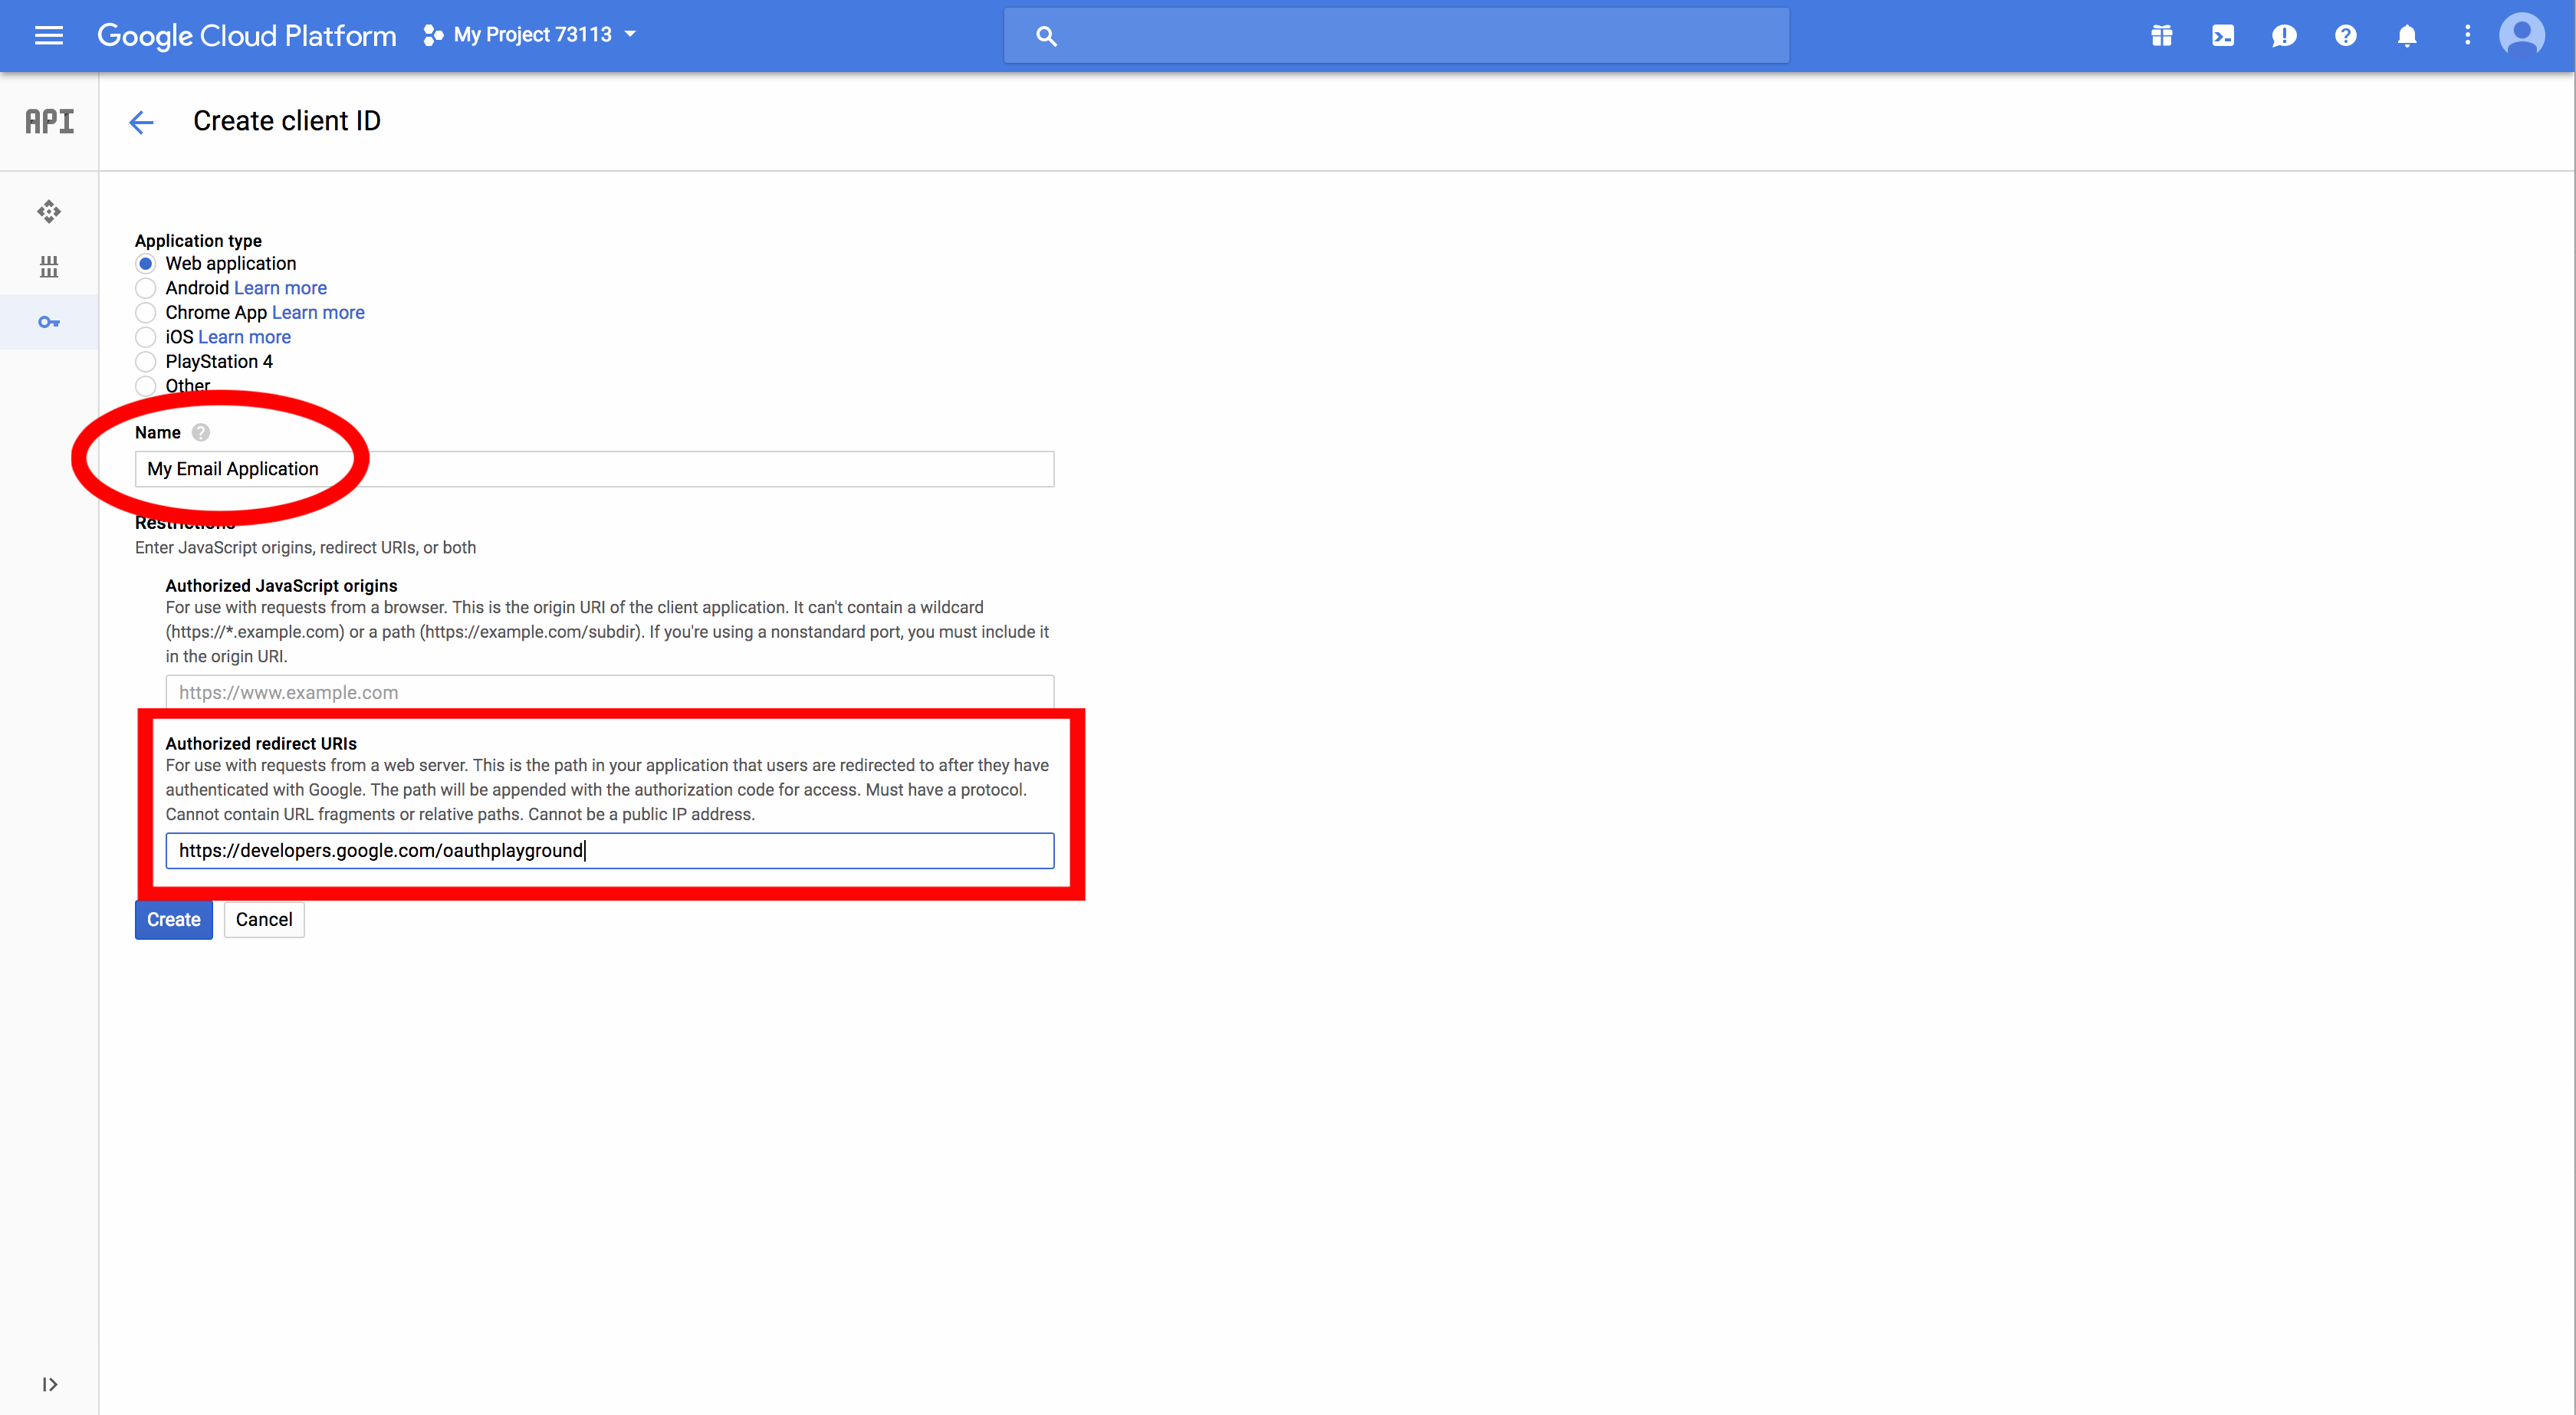The width and height of the screenshot is (2576, 1415).
Task: Click the Google Cloud Platform logo
Action: [246, 35]
